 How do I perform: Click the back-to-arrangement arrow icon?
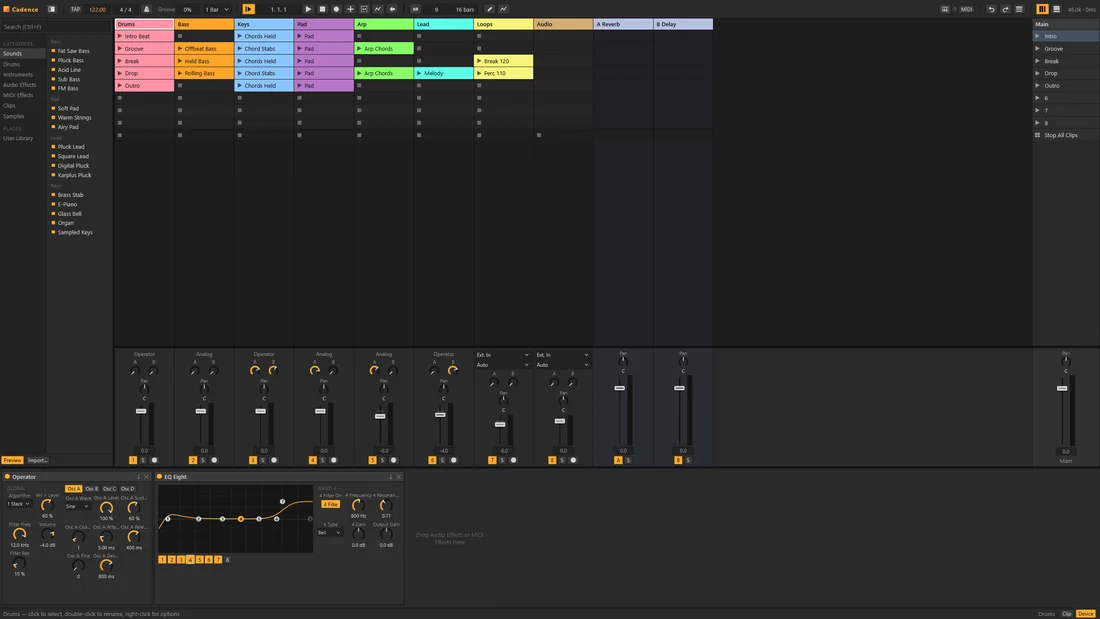(392, 9)
